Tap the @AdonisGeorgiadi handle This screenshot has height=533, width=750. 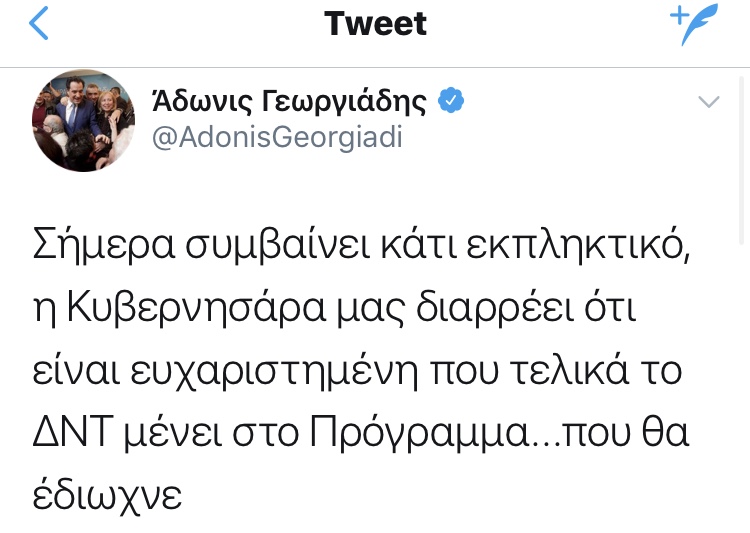(x=277, y=137)
